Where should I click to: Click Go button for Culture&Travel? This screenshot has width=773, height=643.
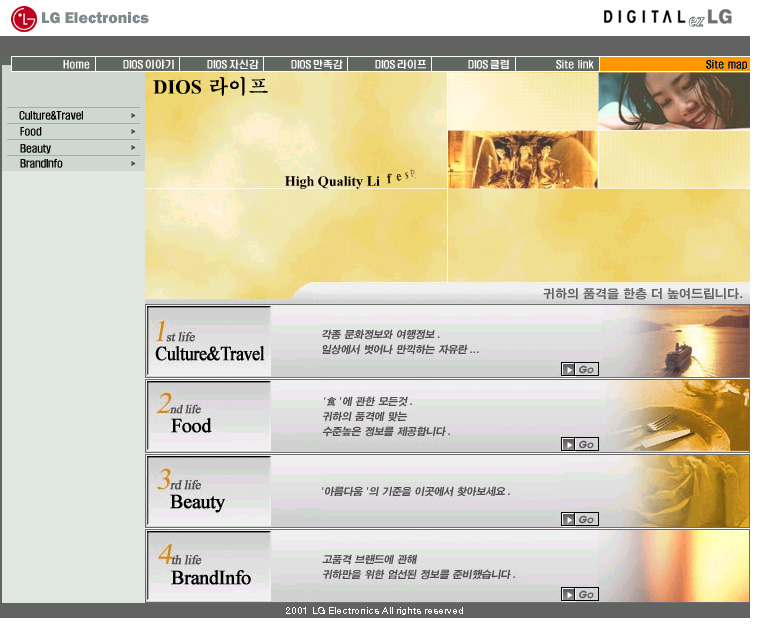click(580, 369)
